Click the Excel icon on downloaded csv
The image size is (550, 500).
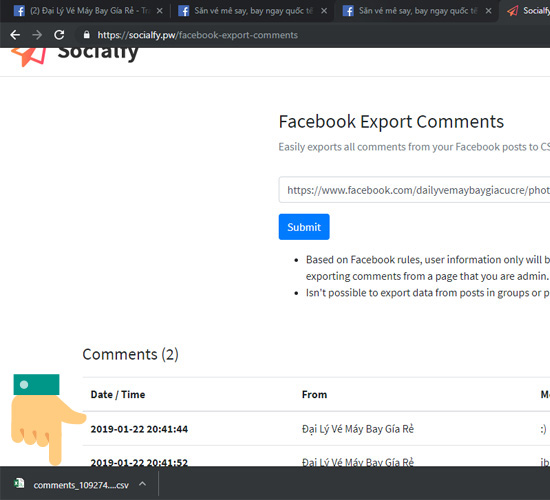tap(19, 484)
